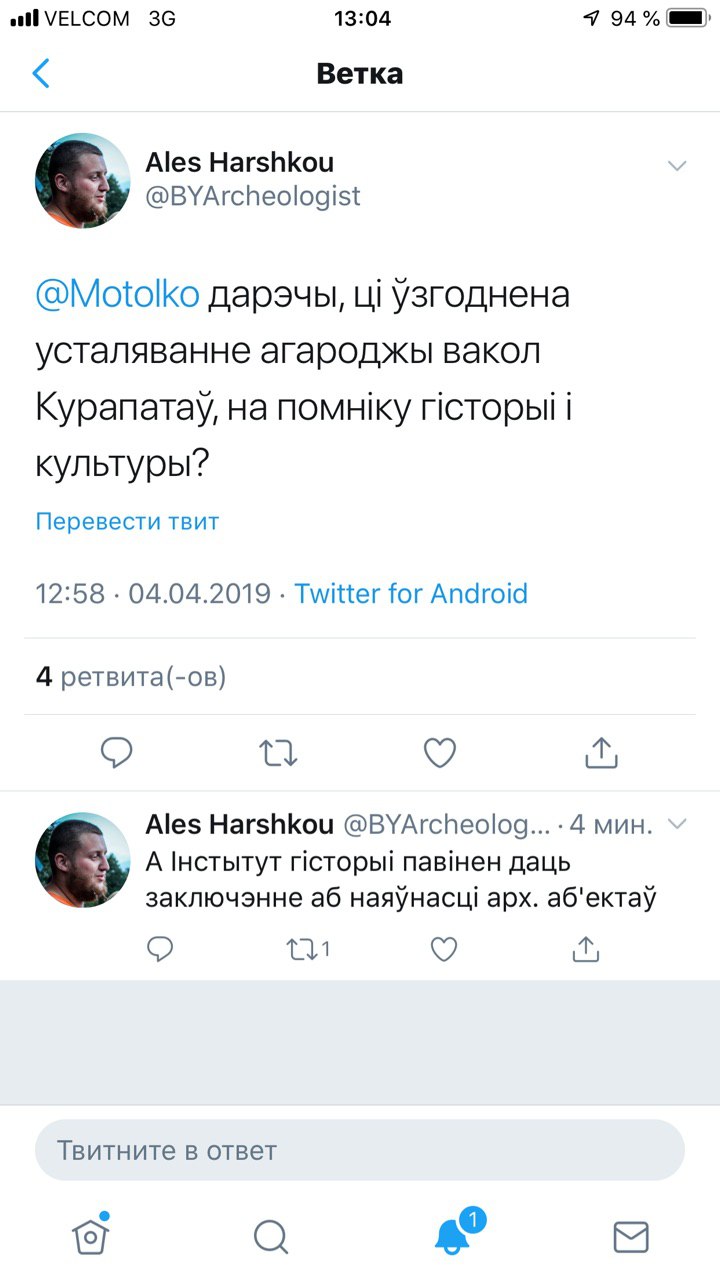
Task: Share the second tweet
Action: pyautogui.click(x=585, y=948)
